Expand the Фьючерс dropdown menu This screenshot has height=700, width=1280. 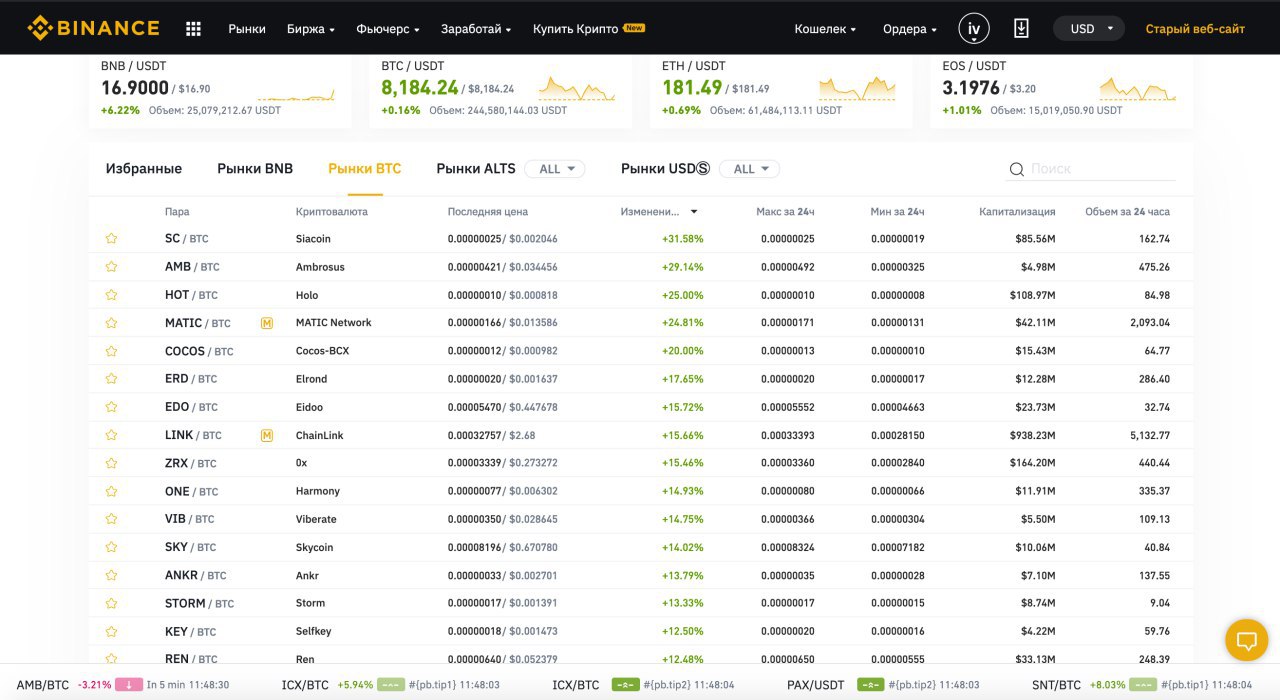(387, 29)
